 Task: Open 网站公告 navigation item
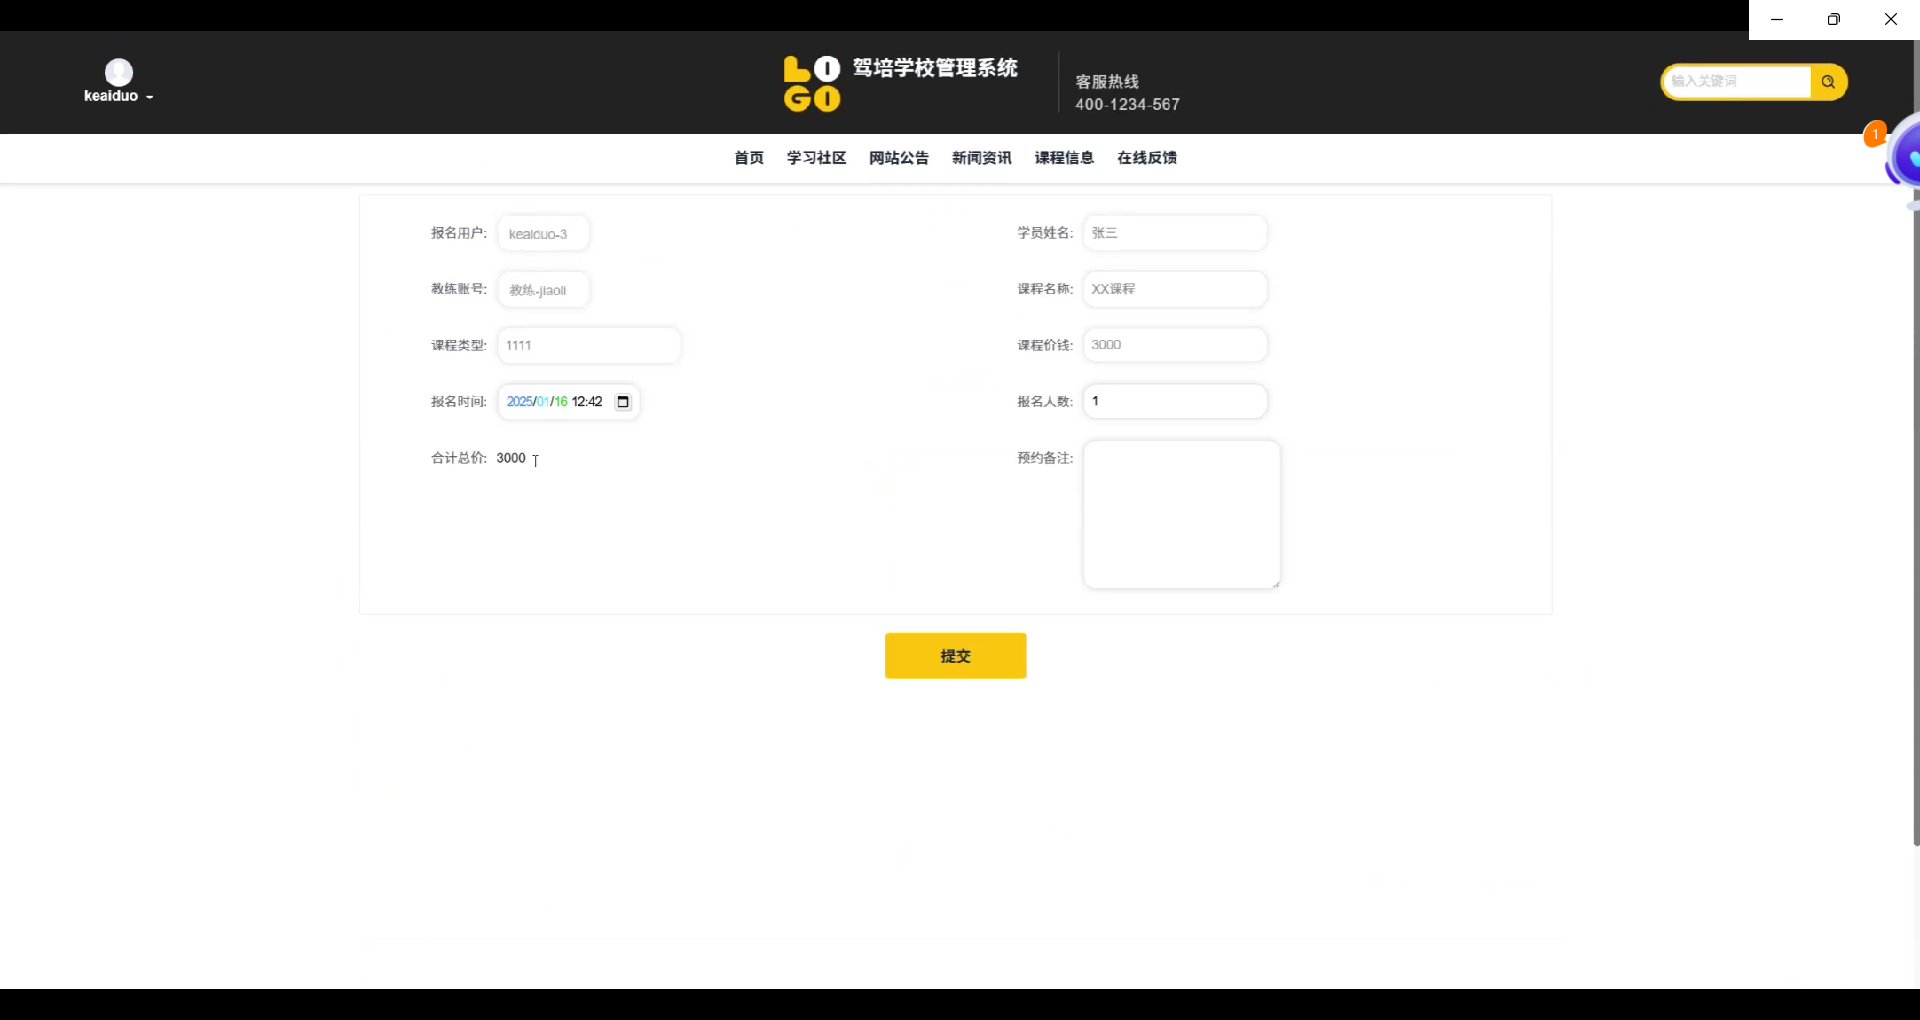[899, 158]
